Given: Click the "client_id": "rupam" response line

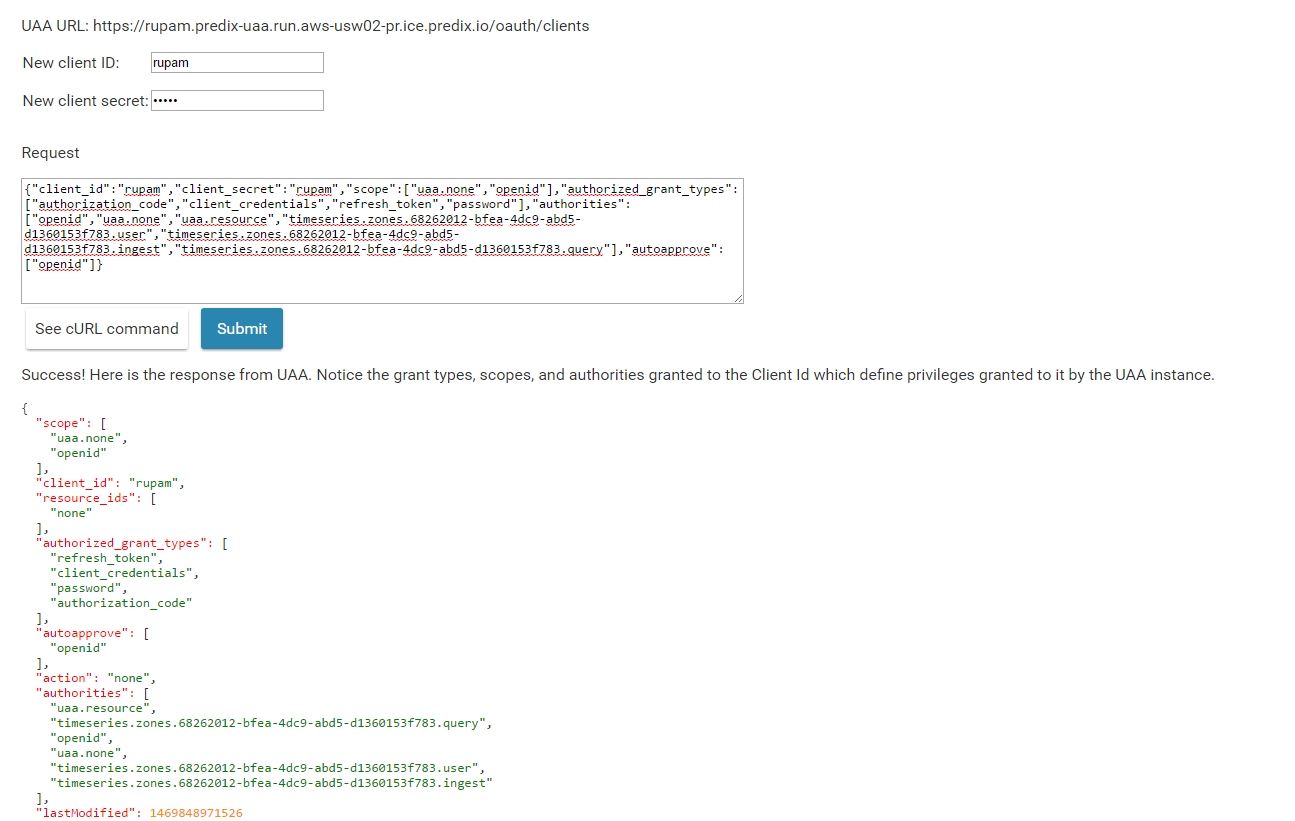Looking at the screenshot, I should point(111,483).
